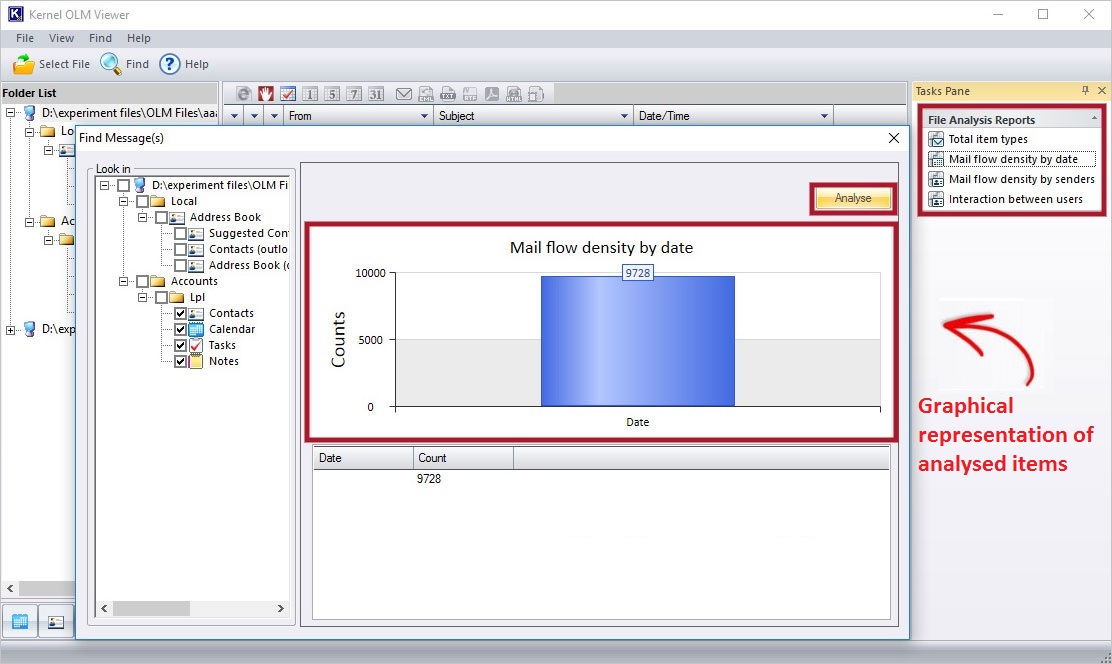The width and height of the screenshot is (1112, 664).
Task: Click the Analyse button
Action: click(853, 199)
